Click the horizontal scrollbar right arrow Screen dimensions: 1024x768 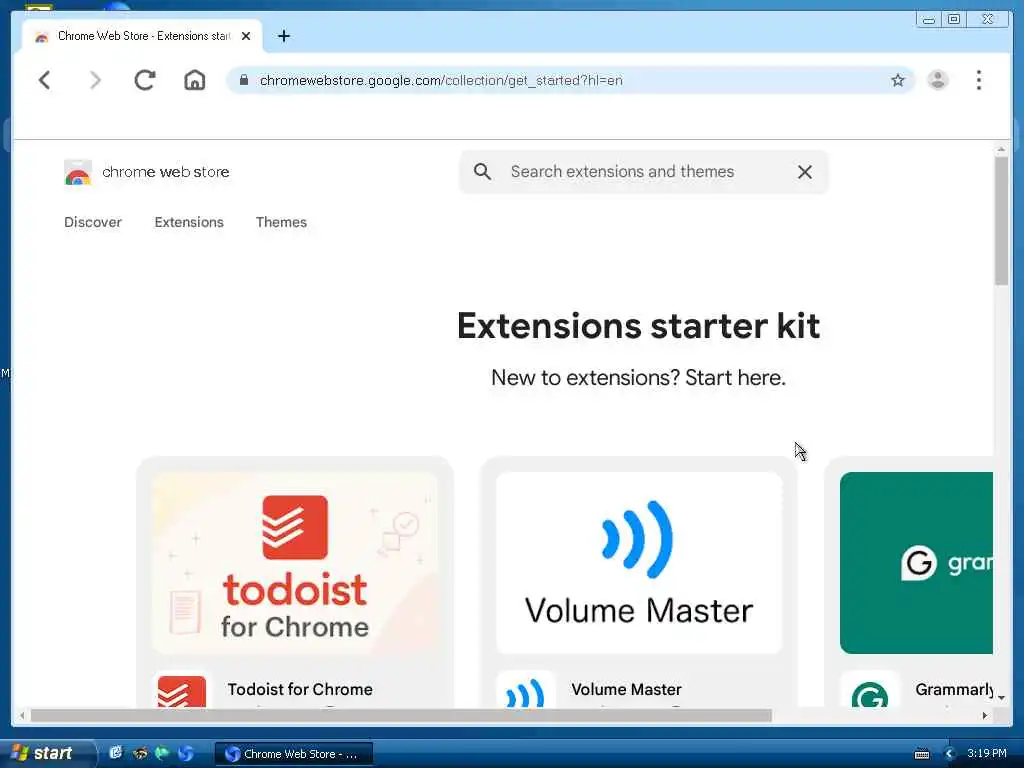[985, 716]
